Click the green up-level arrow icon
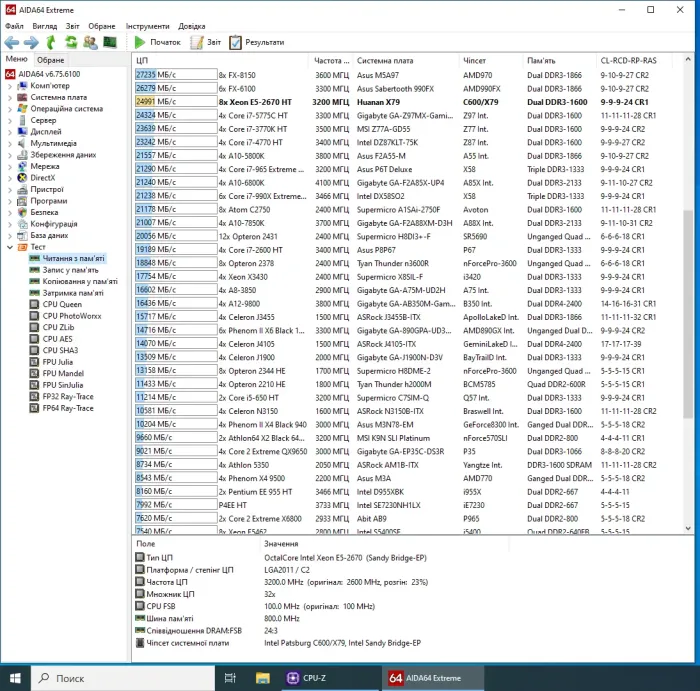The width and height of the screenshot is (700, 691). coord(51,43)
